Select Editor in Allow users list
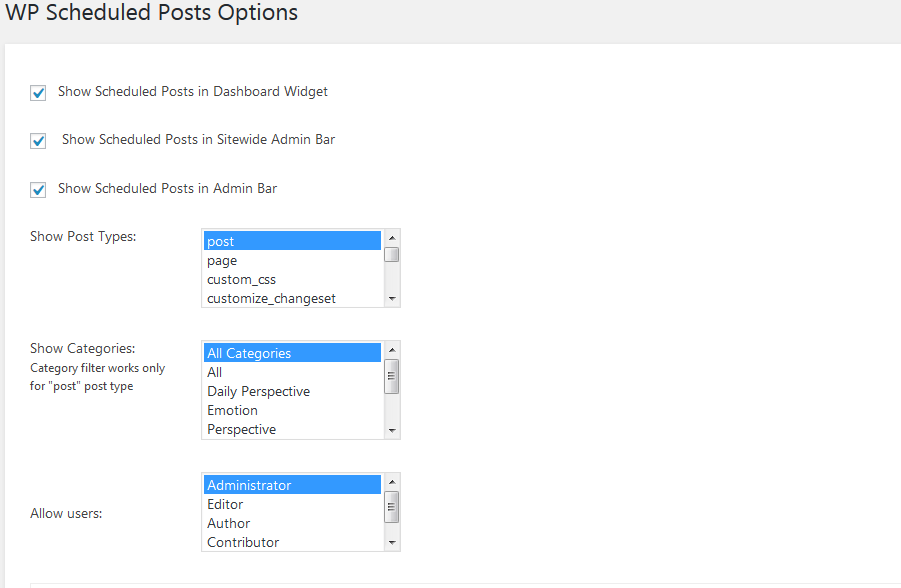The width and height of the screenshot is (901, 588). pyautogui.click(x=225, y=505)
